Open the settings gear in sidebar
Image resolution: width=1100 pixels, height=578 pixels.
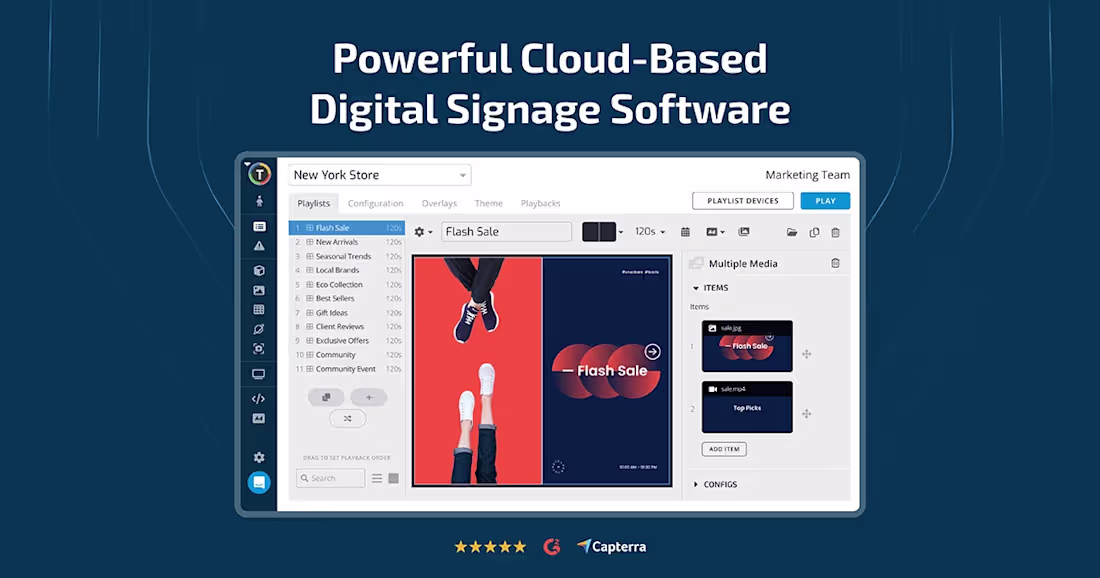259,457
